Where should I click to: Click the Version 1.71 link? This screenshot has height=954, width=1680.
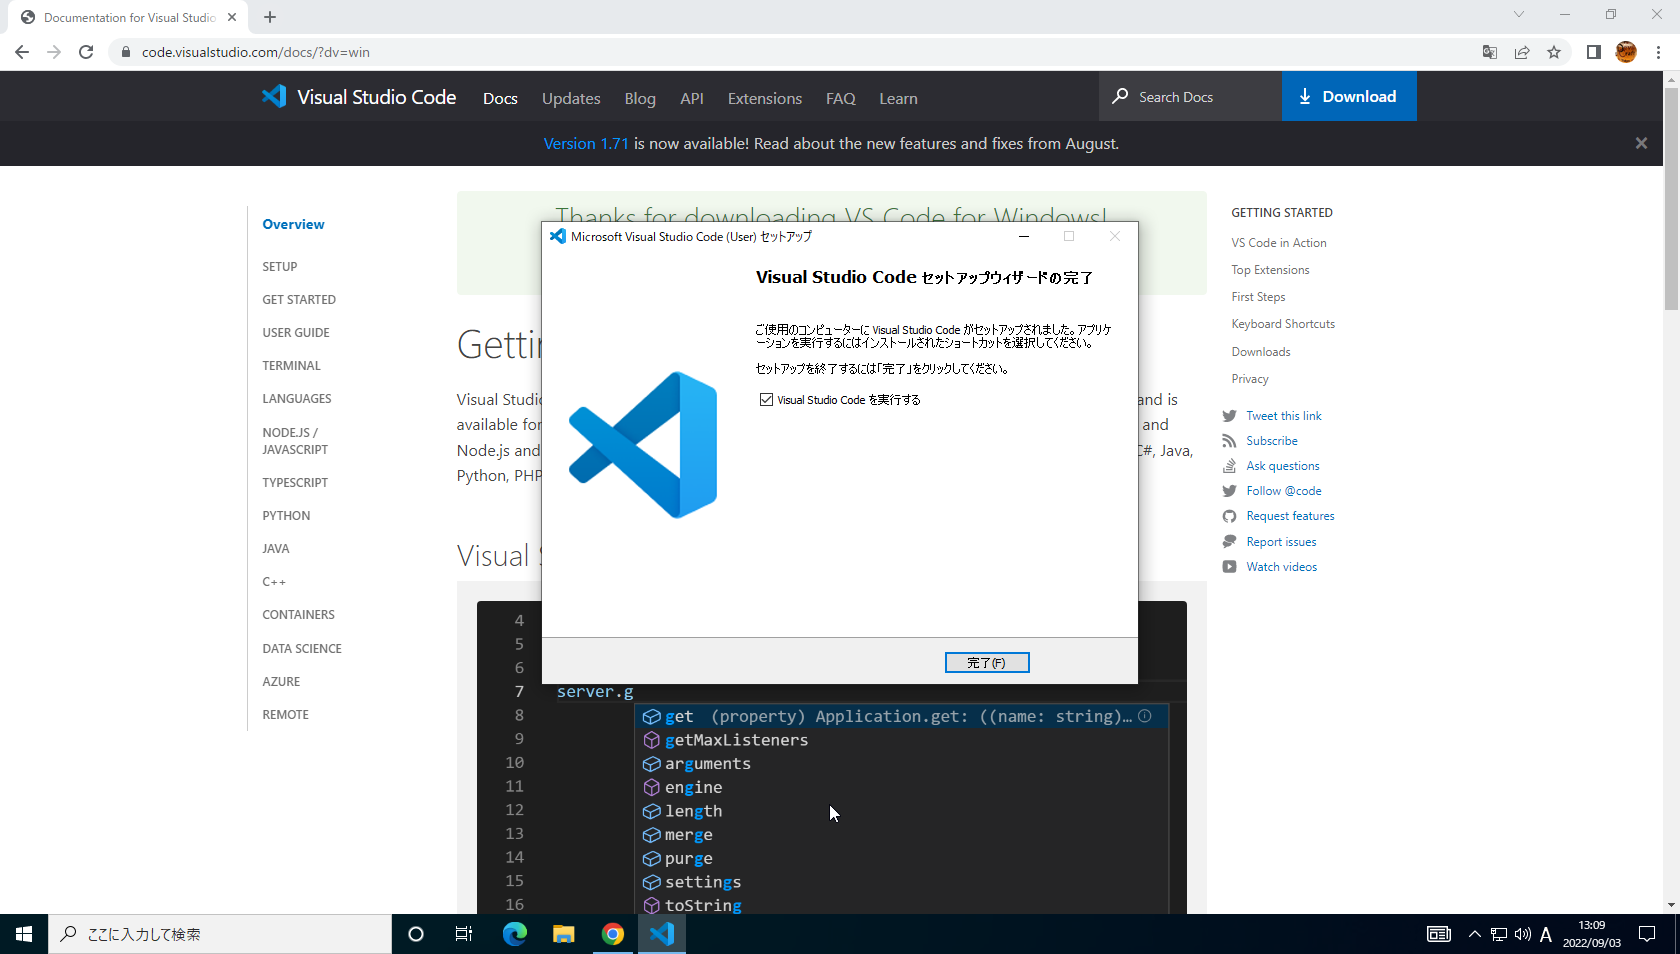(x=586, y=143)
